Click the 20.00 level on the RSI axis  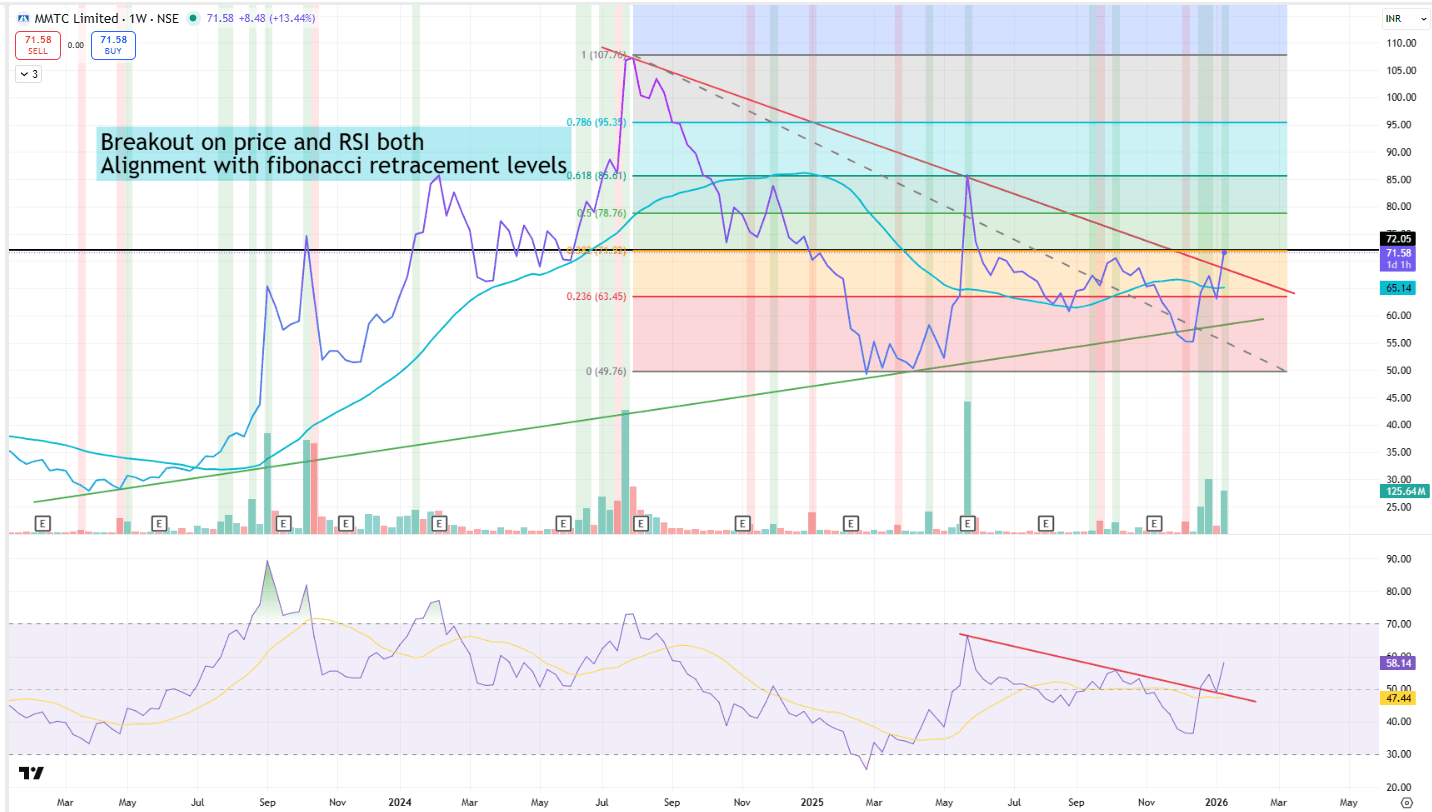point(1397,786)
